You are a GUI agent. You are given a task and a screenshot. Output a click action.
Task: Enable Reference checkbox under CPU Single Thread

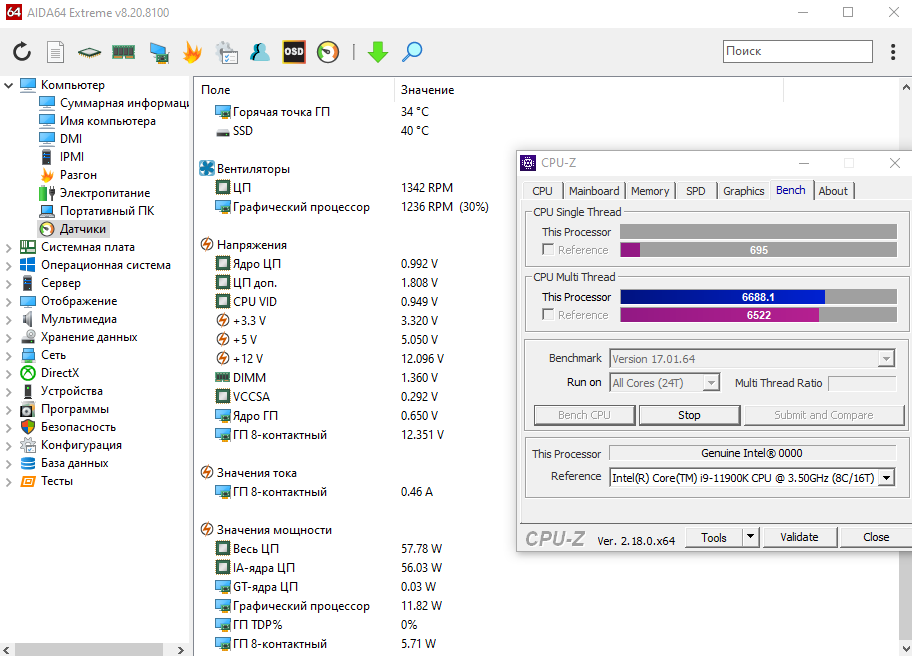[547, 249]
